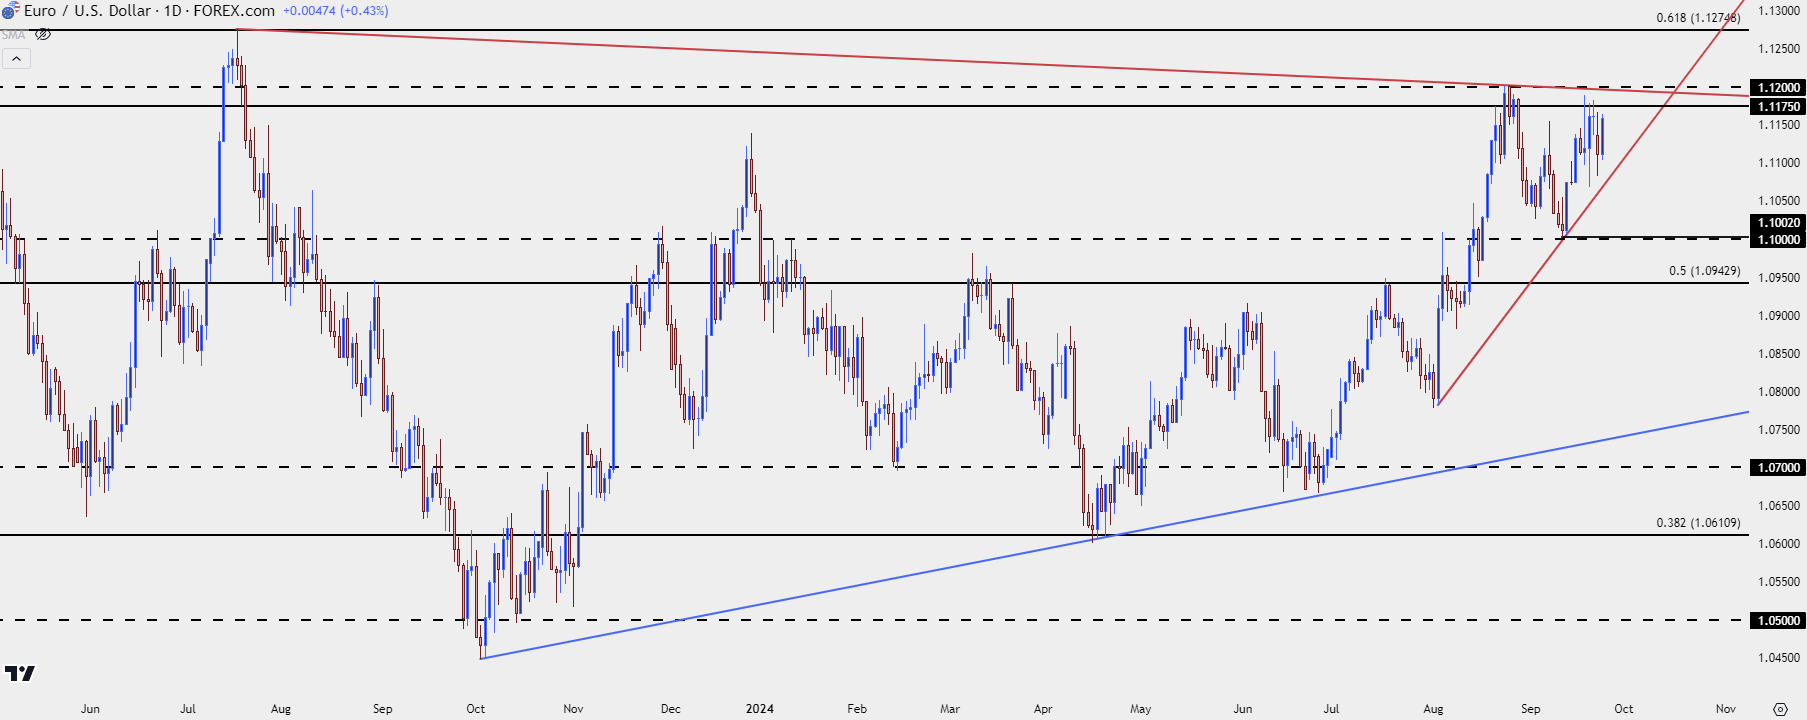Open the chart settings gear icon
Screen dimensions: 1807x720
[1780, 709]
